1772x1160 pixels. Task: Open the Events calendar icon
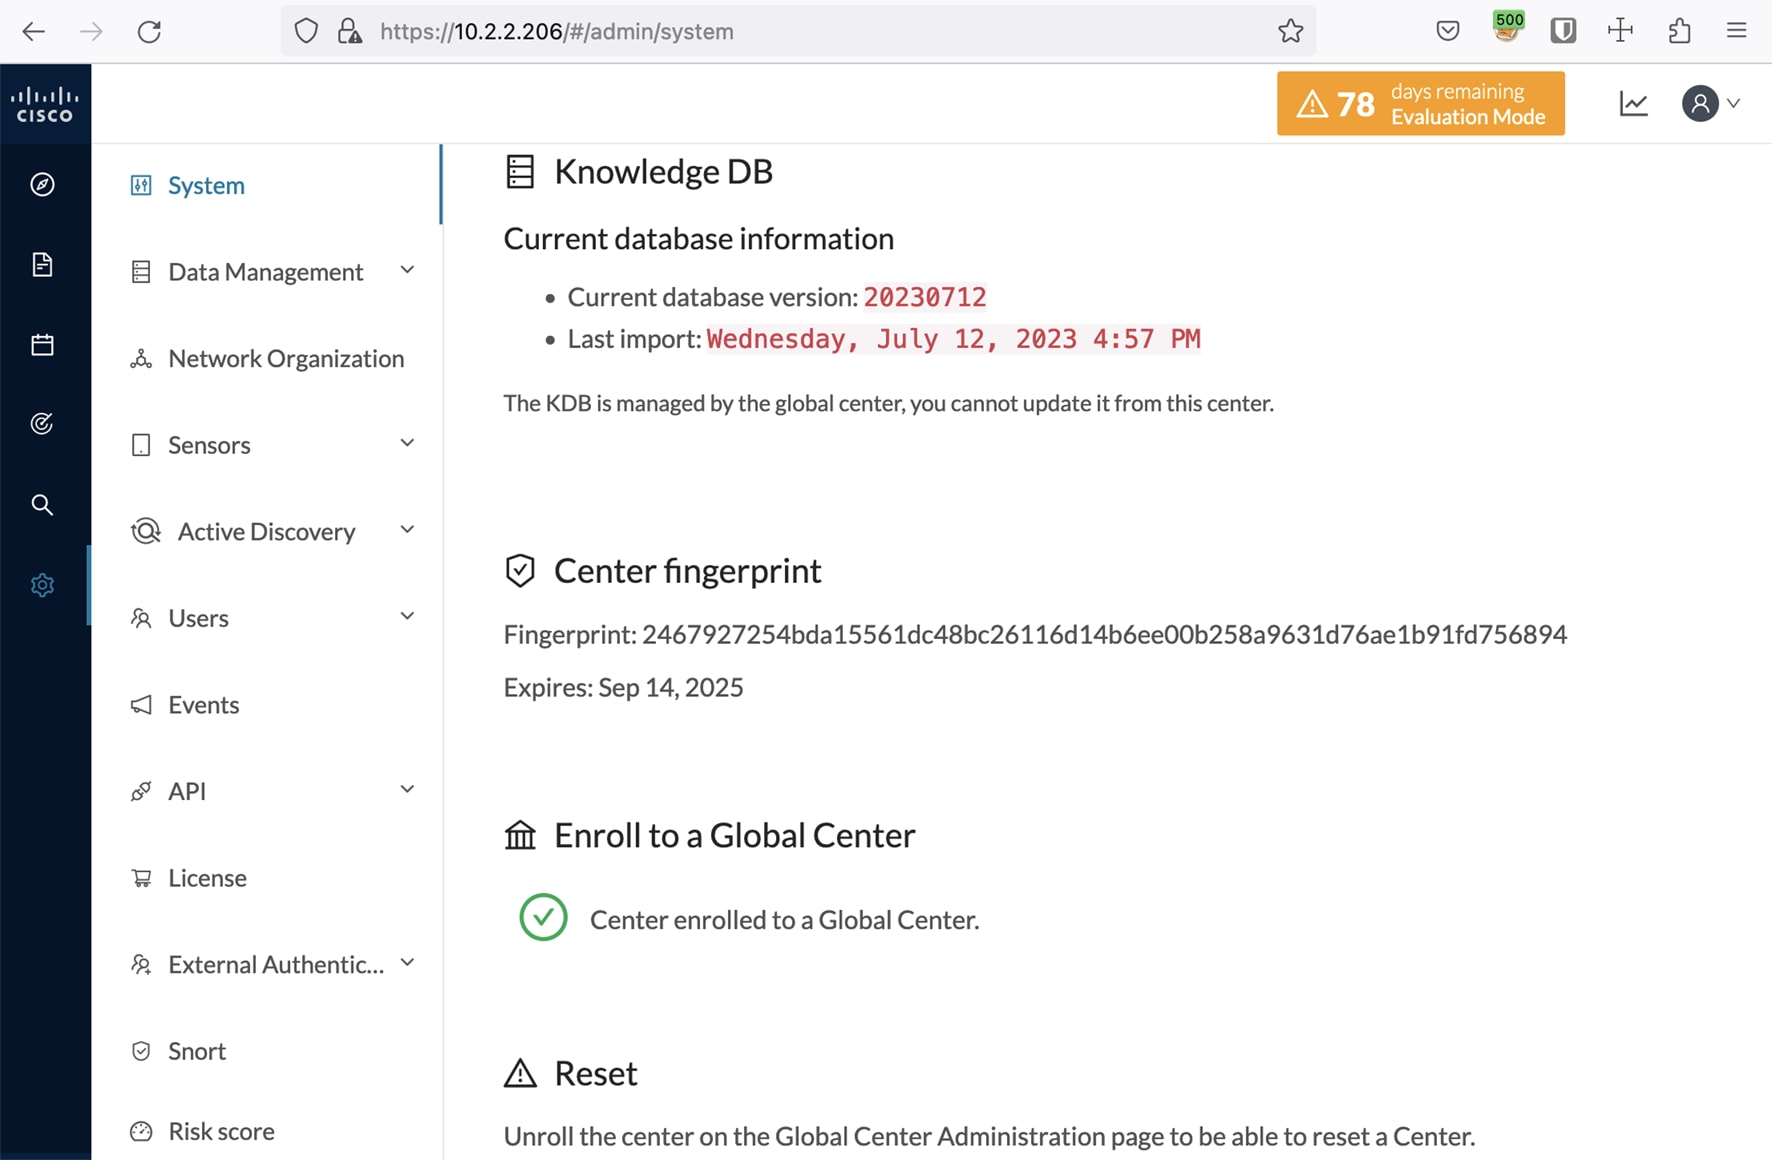click(x=42, y=344)
